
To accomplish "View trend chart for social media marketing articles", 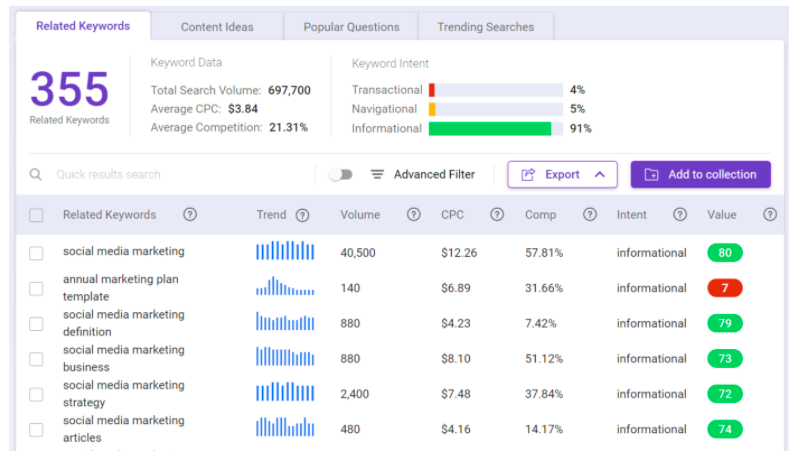I will (x=285, y=427).
